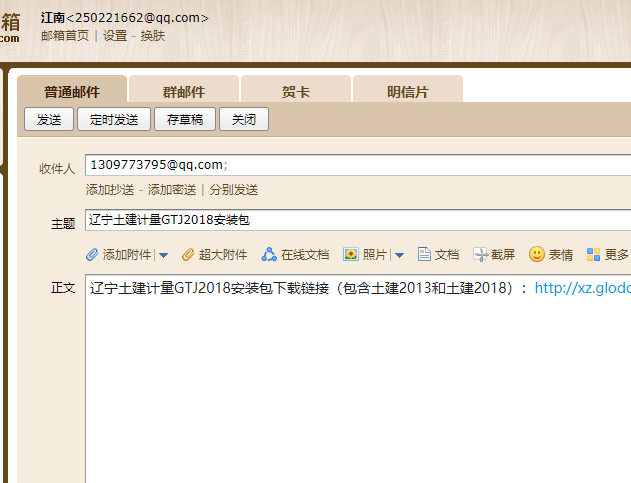
Task: Open the 设置 link
Action: pyautogui.click(x=115, y=36)
